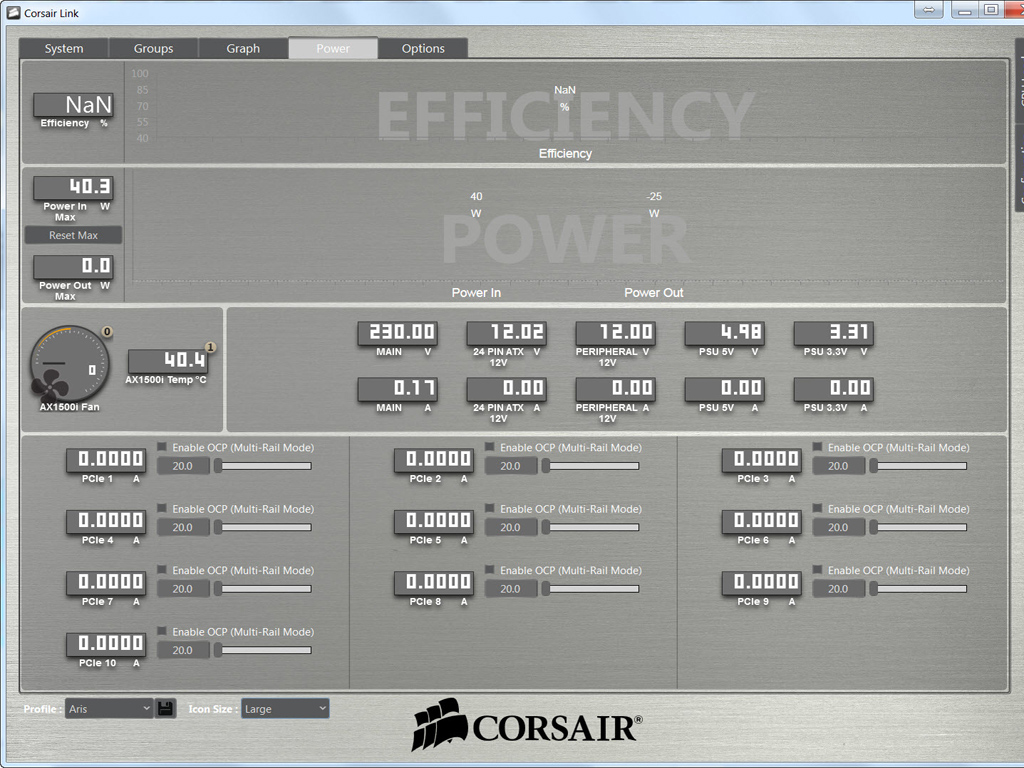Select the PCIe 3 OCP value field

[839, 466]
